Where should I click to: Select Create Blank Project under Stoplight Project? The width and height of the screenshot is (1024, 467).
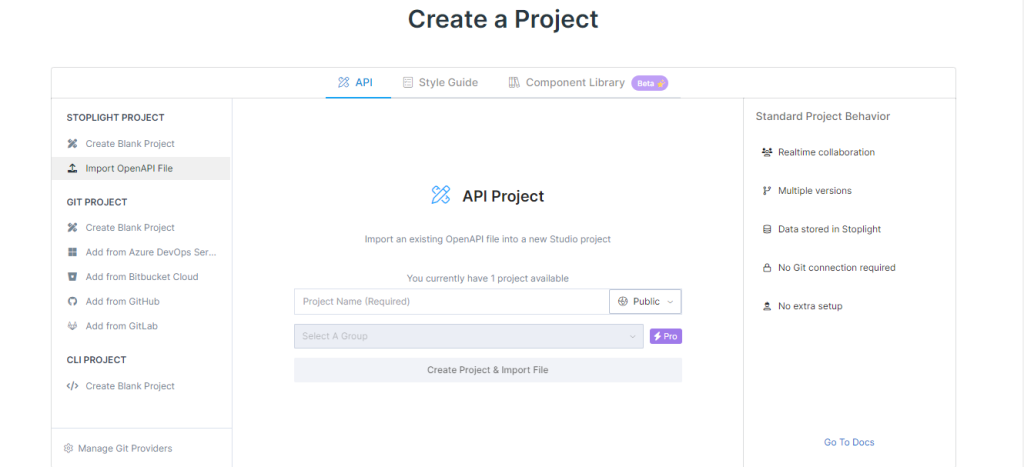point(140,144)
